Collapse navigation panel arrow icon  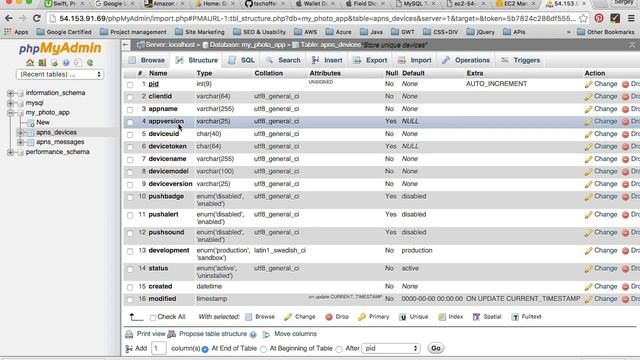tap(126, 44)
